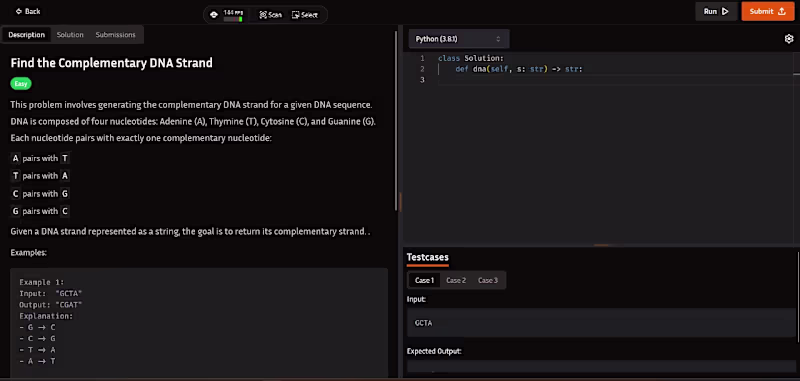Select the Case 1 testcase tab
This screenshot has width=800, height=381.
coord(424,280)
